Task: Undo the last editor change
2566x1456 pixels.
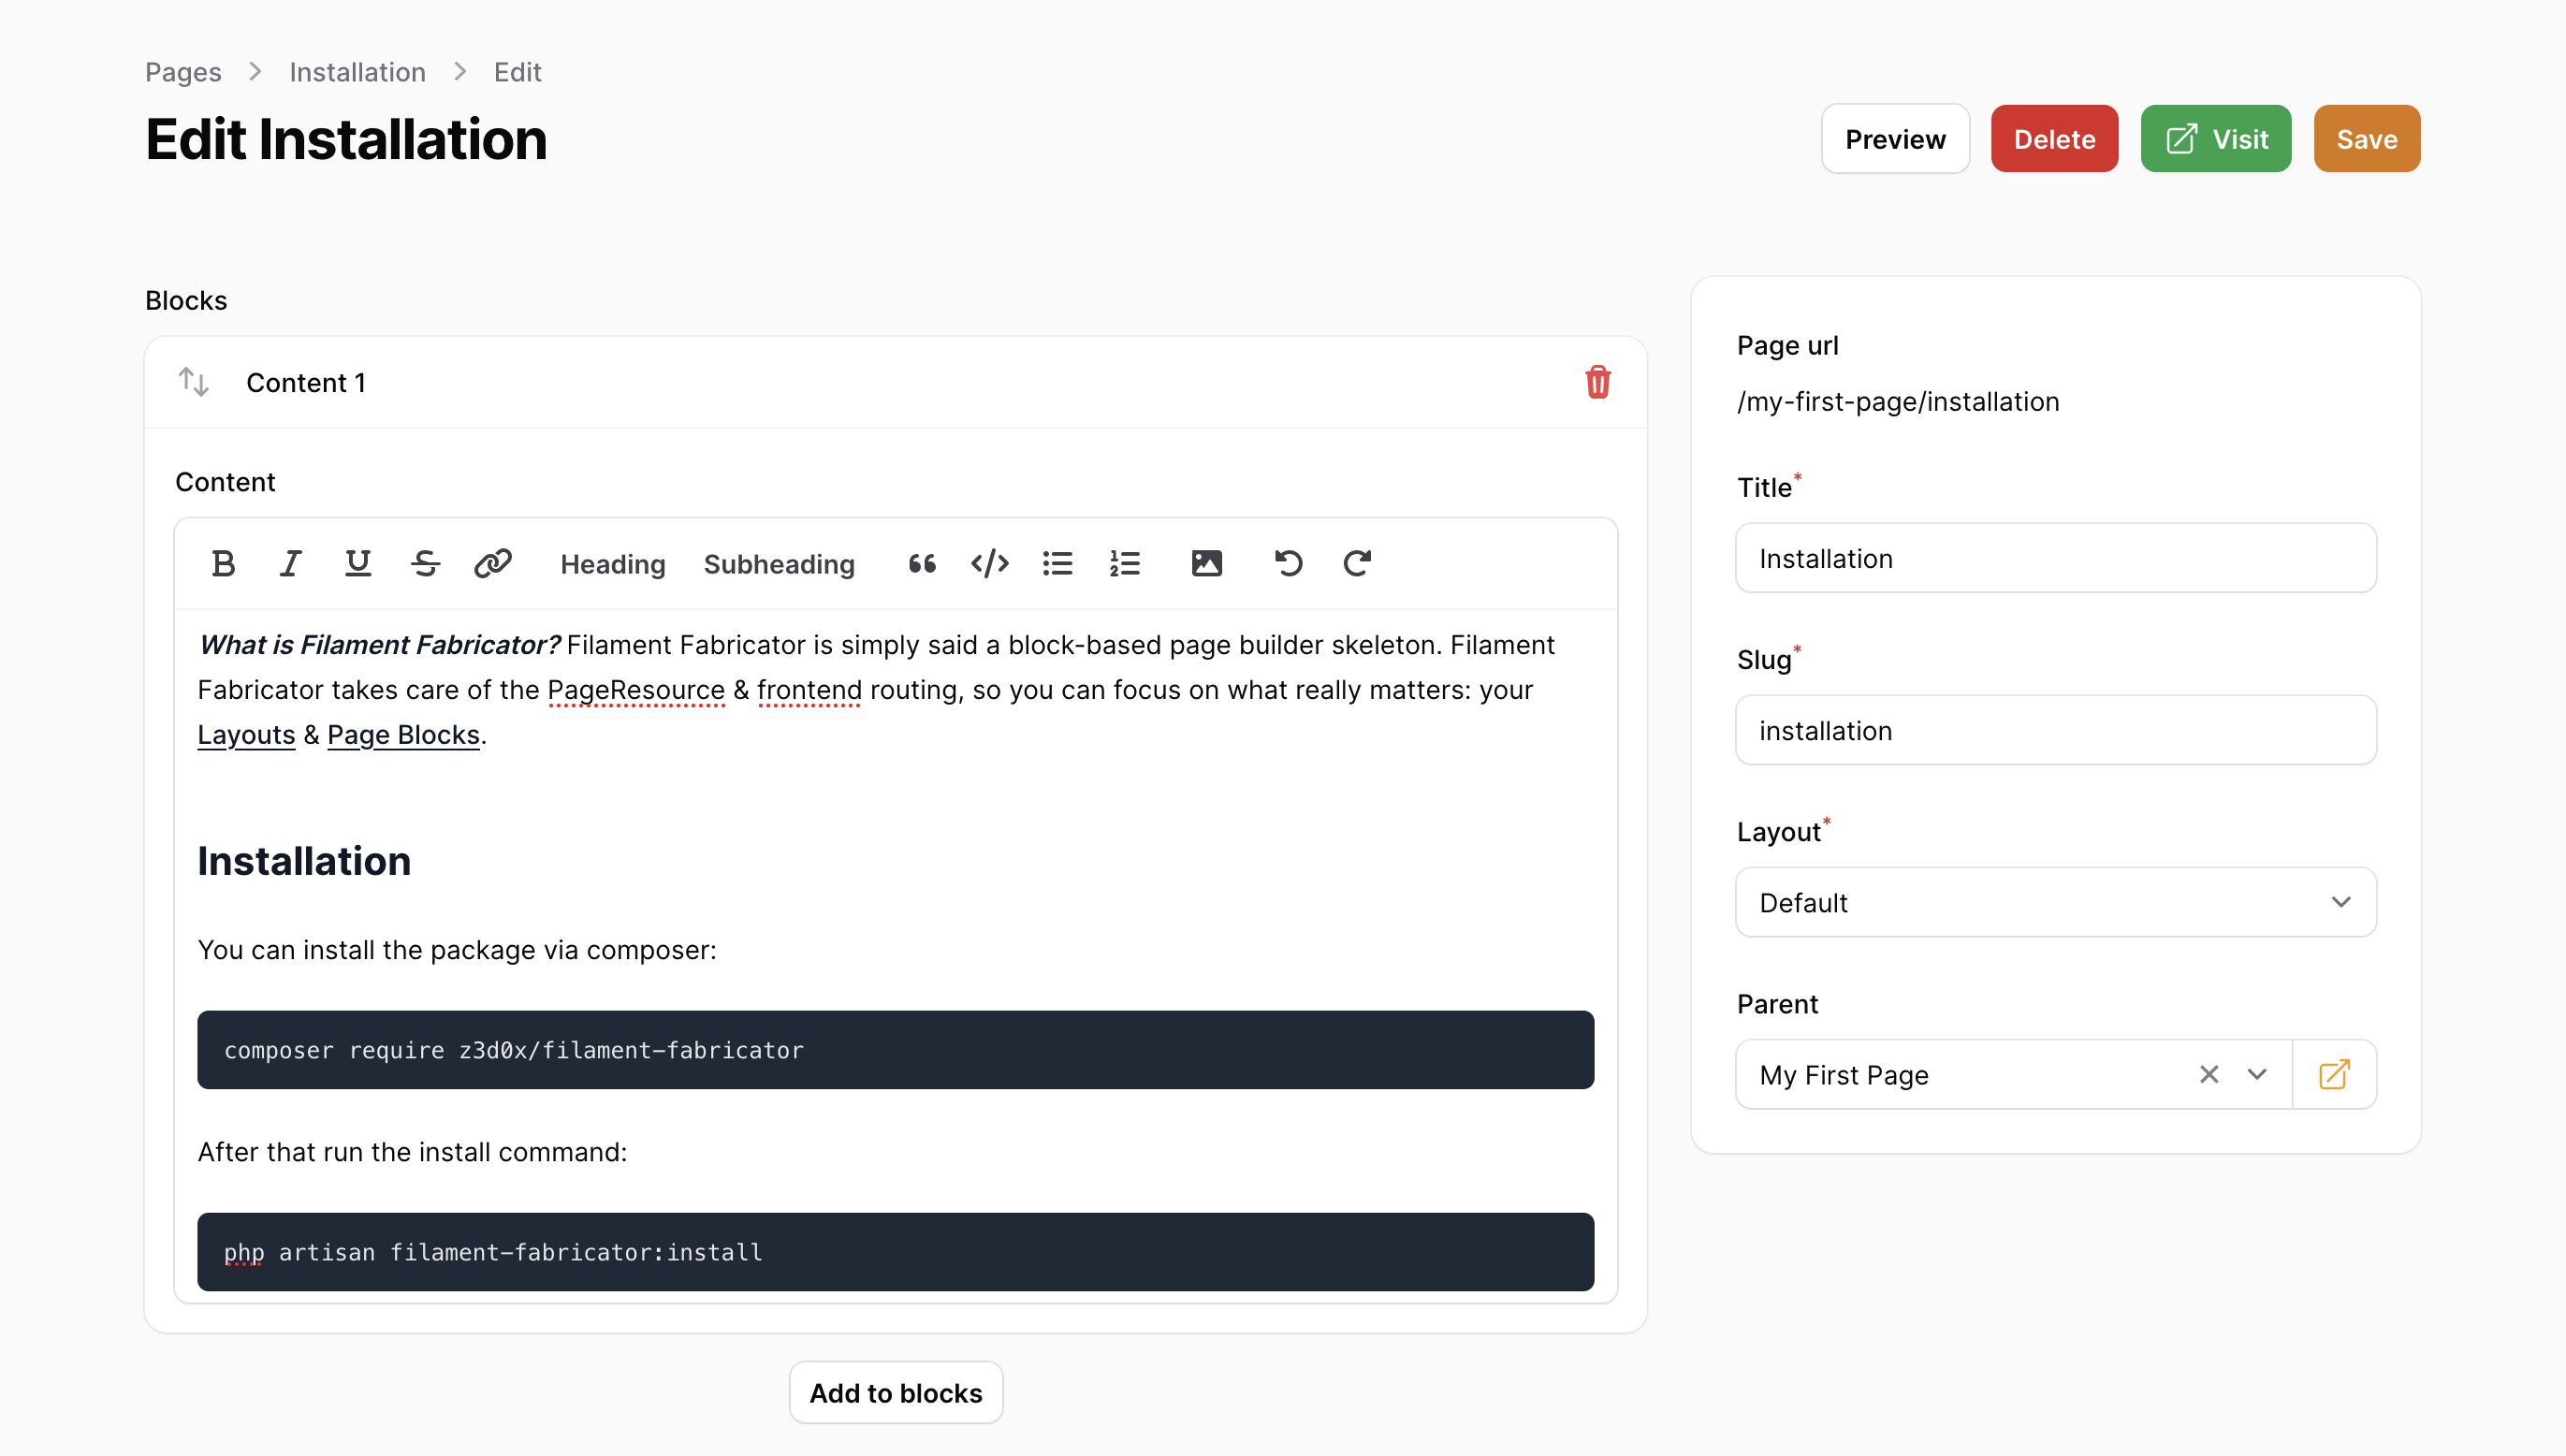Action: pos(1288,564)
